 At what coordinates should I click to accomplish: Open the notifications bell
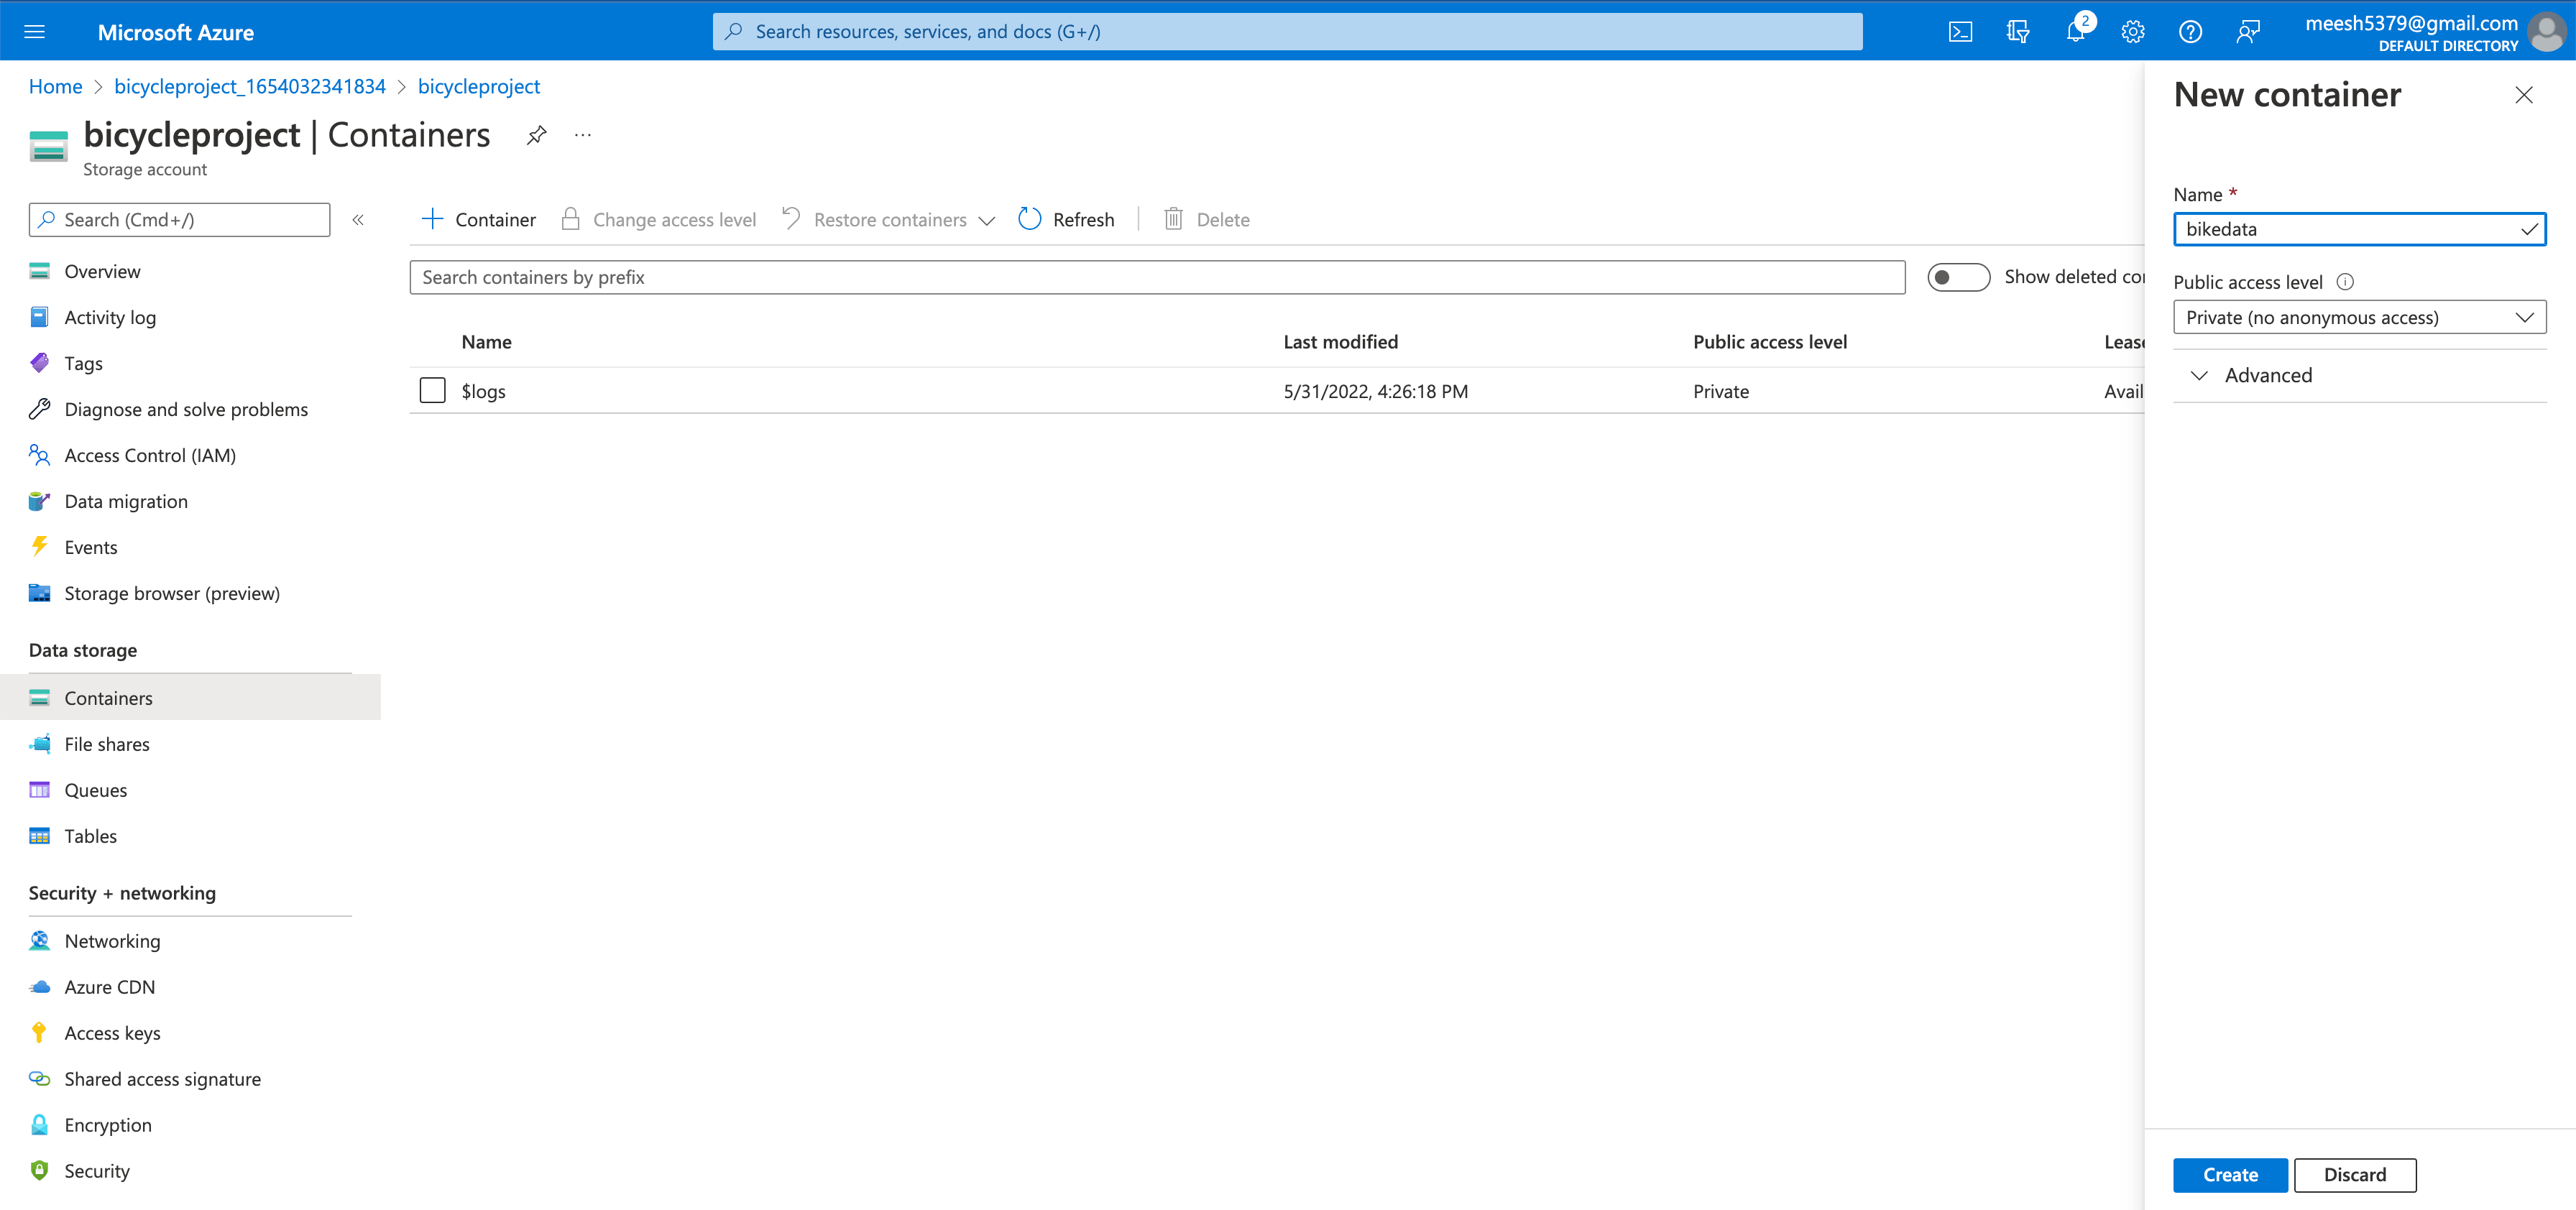point(2075,32)
